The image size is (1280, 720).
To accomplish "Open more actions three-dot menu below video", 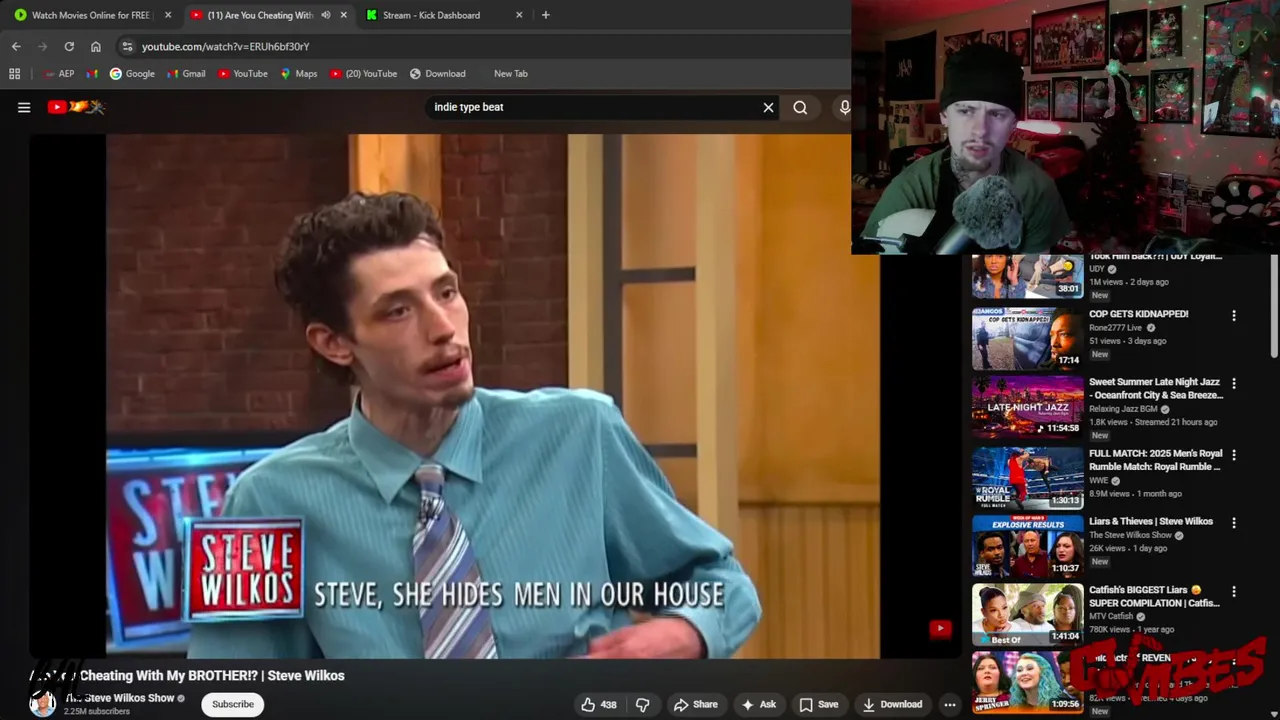I will pyautogui.click(x=950, y=704).
